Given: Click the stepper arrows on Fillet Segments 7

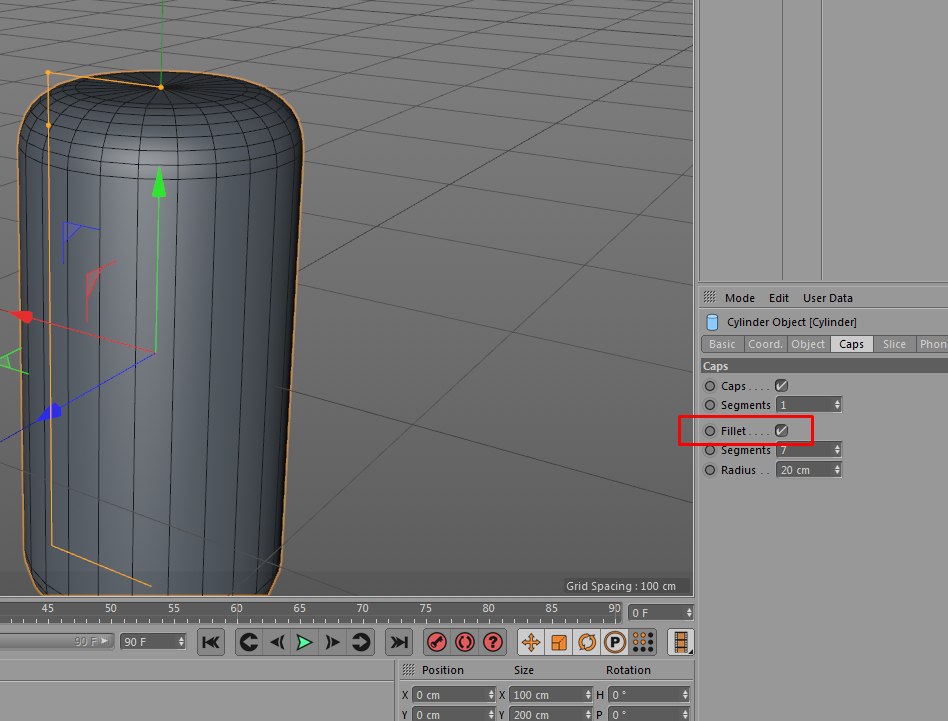Looking at the screenshot, I should click(x=836, y=451).
